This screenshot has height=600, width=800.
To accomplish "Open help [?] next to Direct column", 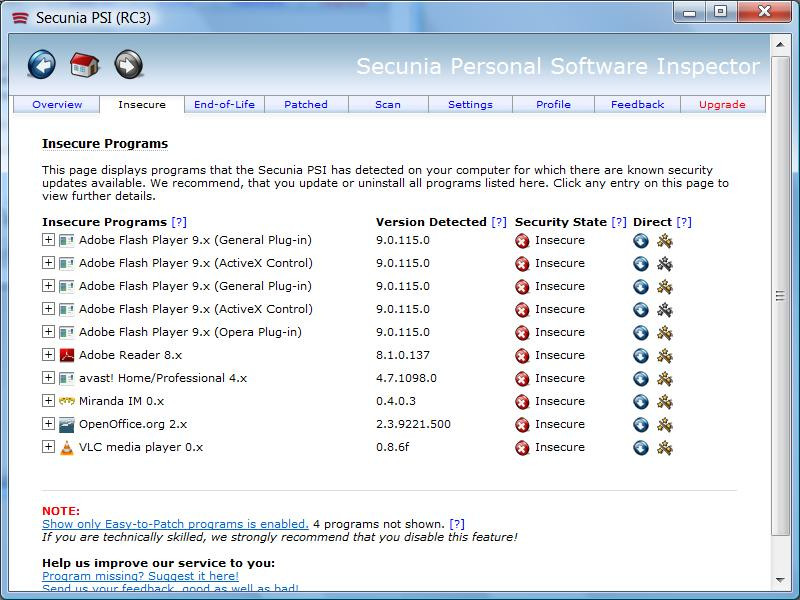I will click(684, 222).
